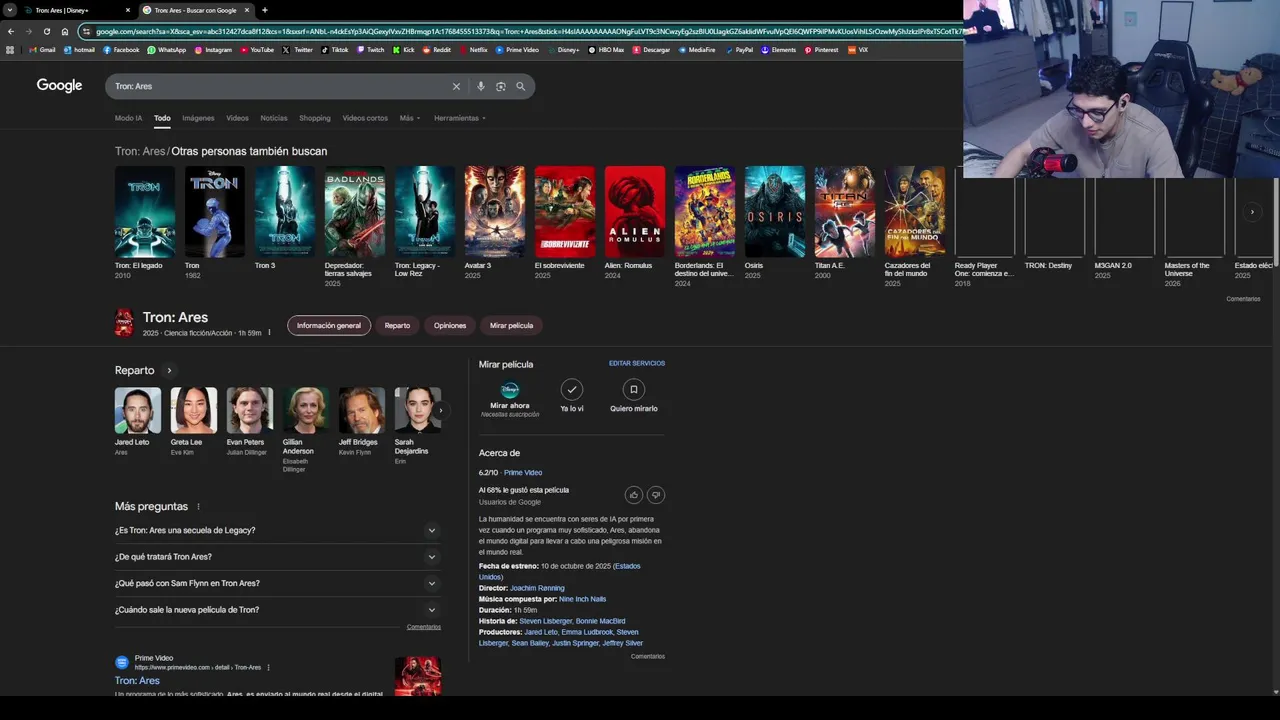The height and width of the screenshot is (720, 1280).
Task: Open the Alien: Romulus poster
Action: pyautogui.click(x=635, y=212)
